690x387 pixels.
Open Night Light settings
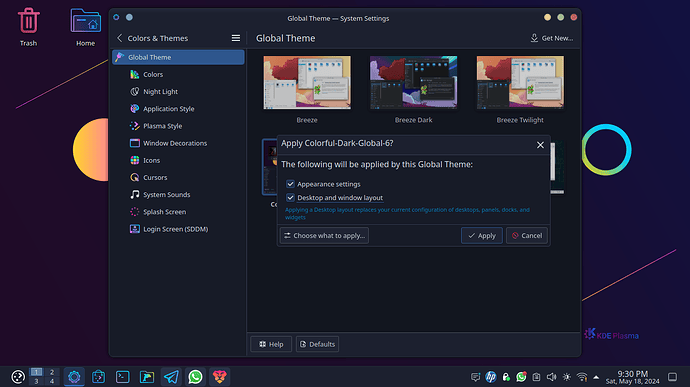click(178, 92)
